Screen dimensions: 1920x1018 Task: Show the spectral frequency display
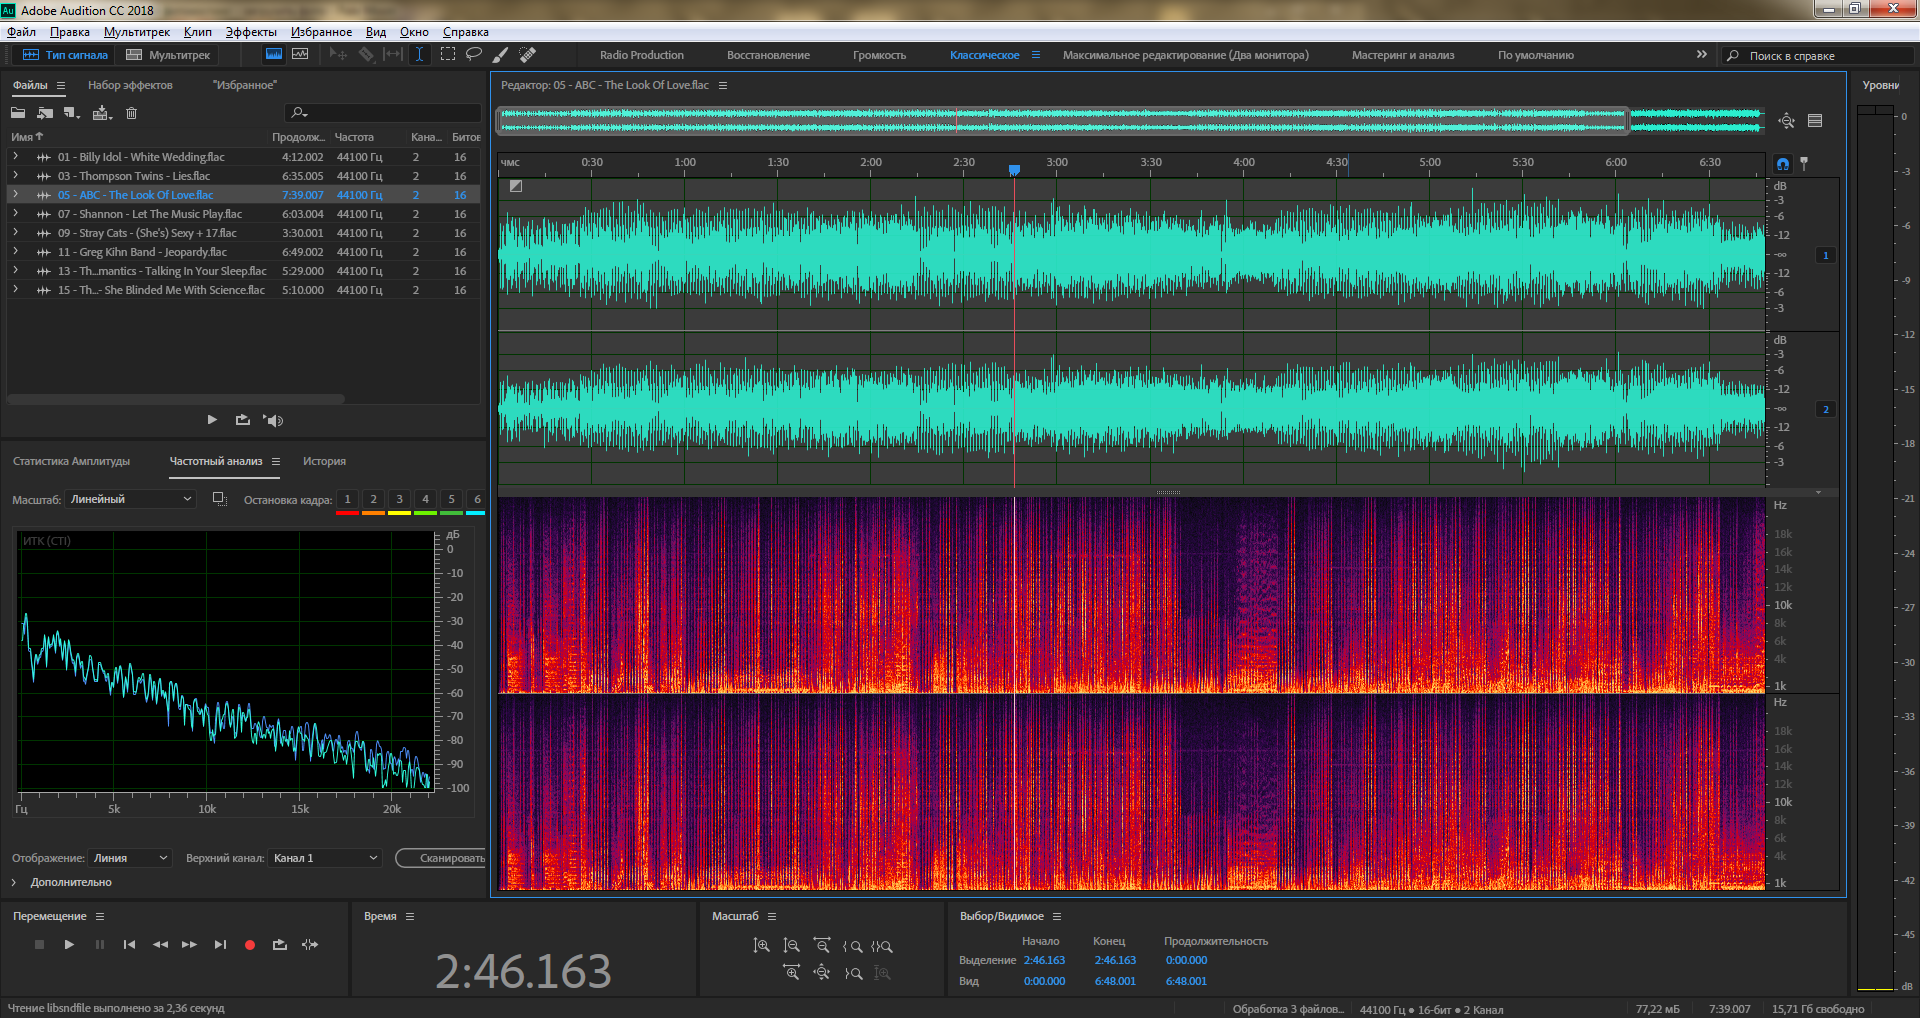273,55
